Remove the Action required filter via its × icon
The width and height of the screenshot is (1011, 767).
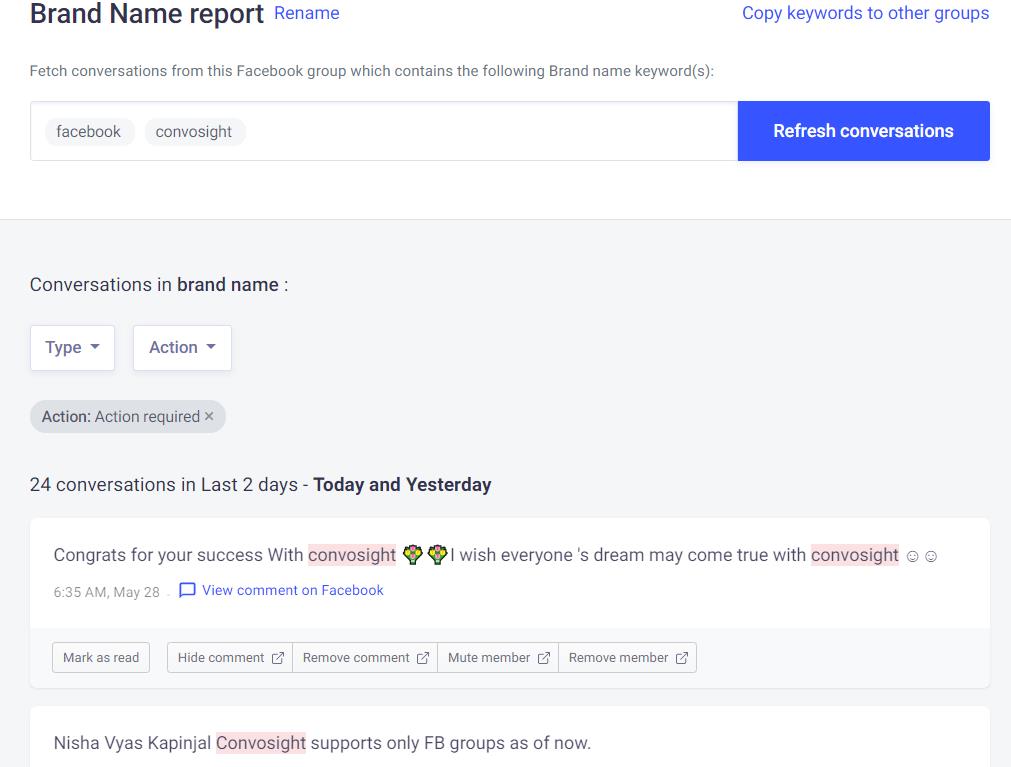click(x=209, y=416)
